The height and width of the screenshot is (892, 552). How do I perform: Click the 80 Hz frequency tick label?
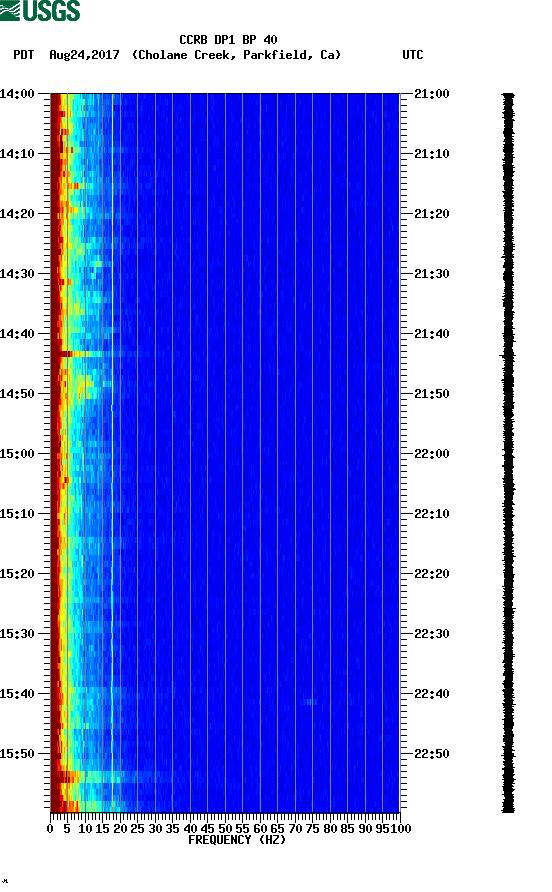[330, 829]
